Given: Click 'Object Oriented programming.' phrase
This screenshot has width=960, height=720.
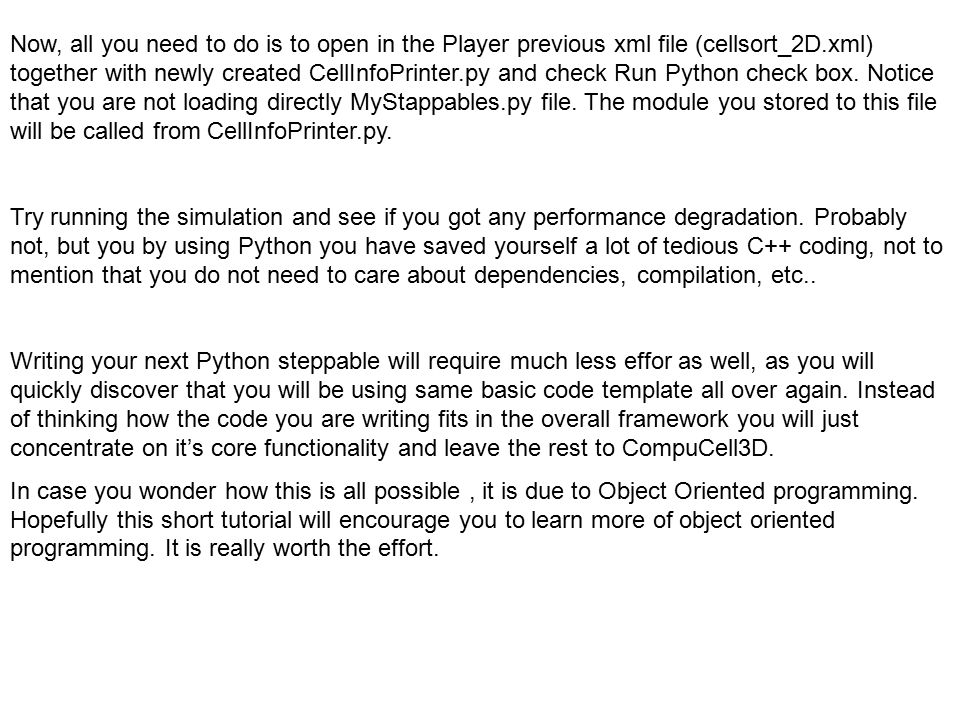Looking at the screenshot, I should pyautogui.click(x=758, y=491).
